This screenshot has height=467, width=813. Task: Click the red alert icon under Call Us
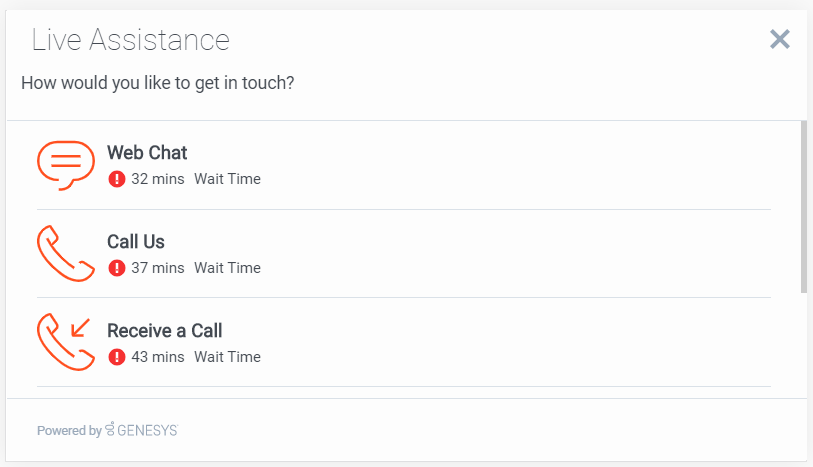click(117, 268)
